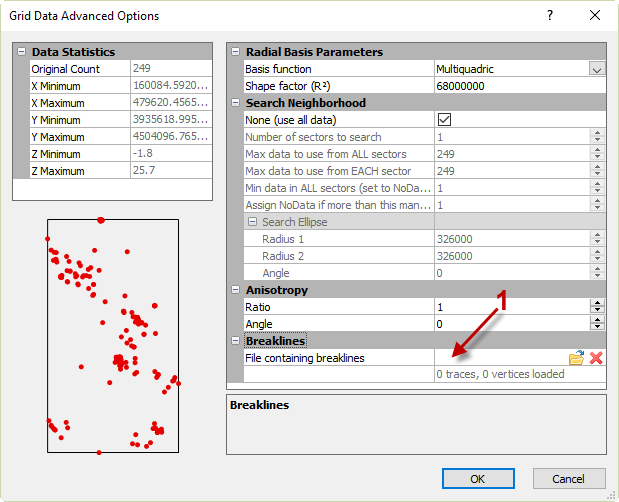Screen dimensions: 619x502
Task: Collapse the Search Ellipse subsection
Action: tap(252, 222)
